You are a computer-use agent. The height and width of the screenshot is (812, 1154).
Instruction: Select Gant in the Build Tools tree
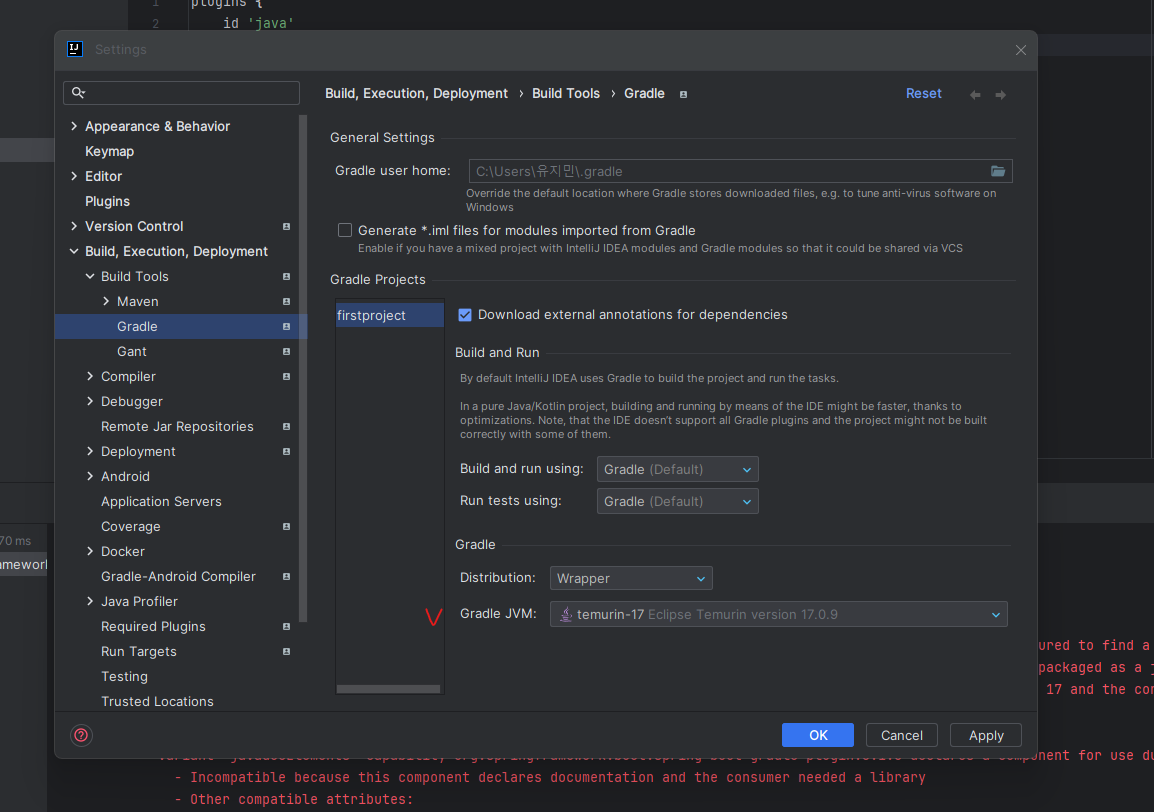(x=132, y=352)
